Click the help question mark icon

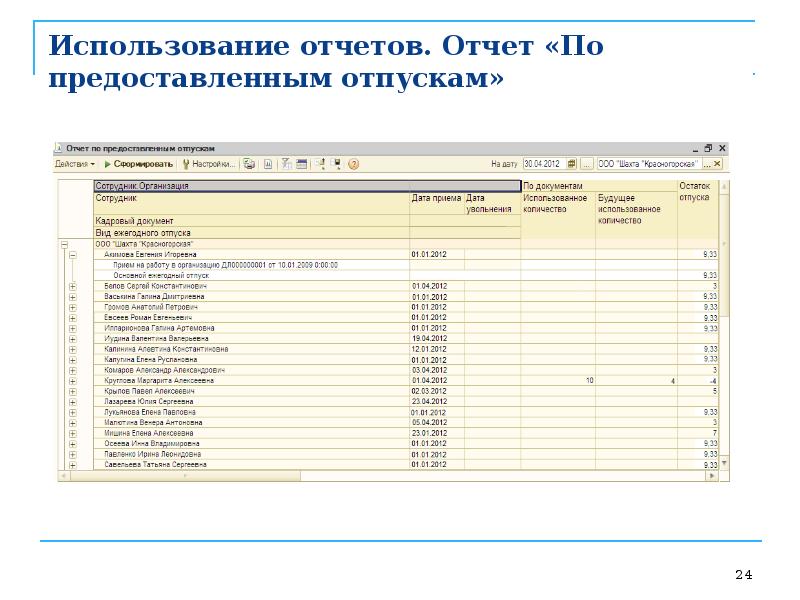(351, 163)
